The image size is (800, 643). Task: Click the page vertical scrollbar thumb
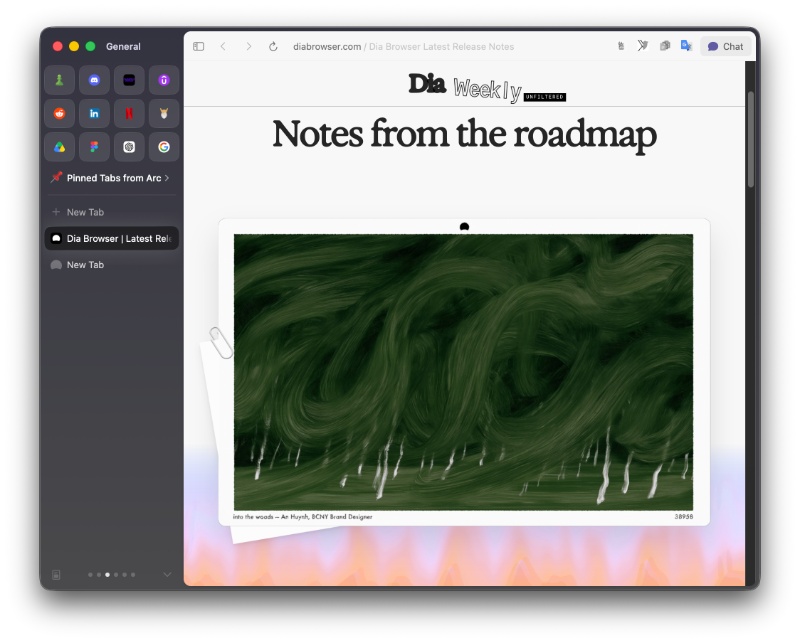(751, 139)
